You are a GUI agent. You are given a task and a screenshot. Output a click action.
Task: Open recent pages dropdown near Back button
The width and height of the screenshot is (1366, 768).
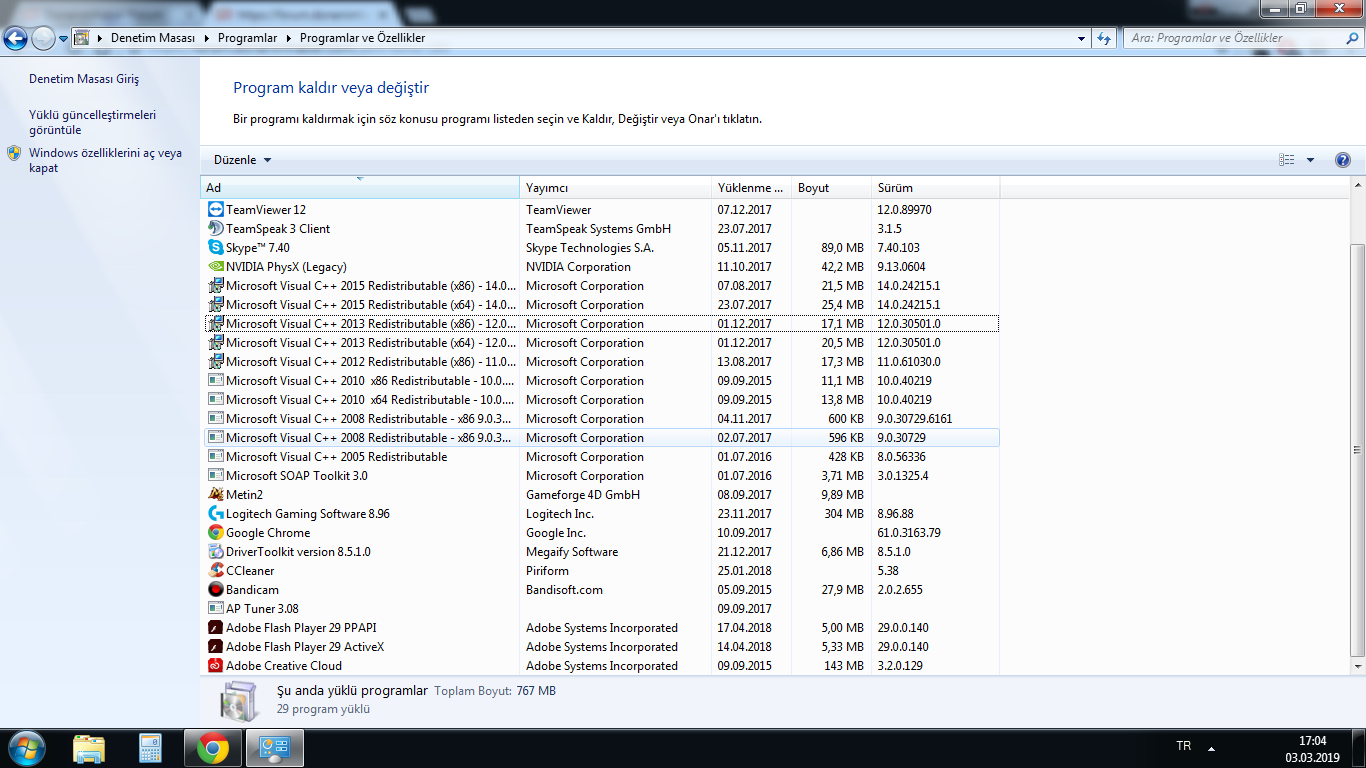pos(64,39)
